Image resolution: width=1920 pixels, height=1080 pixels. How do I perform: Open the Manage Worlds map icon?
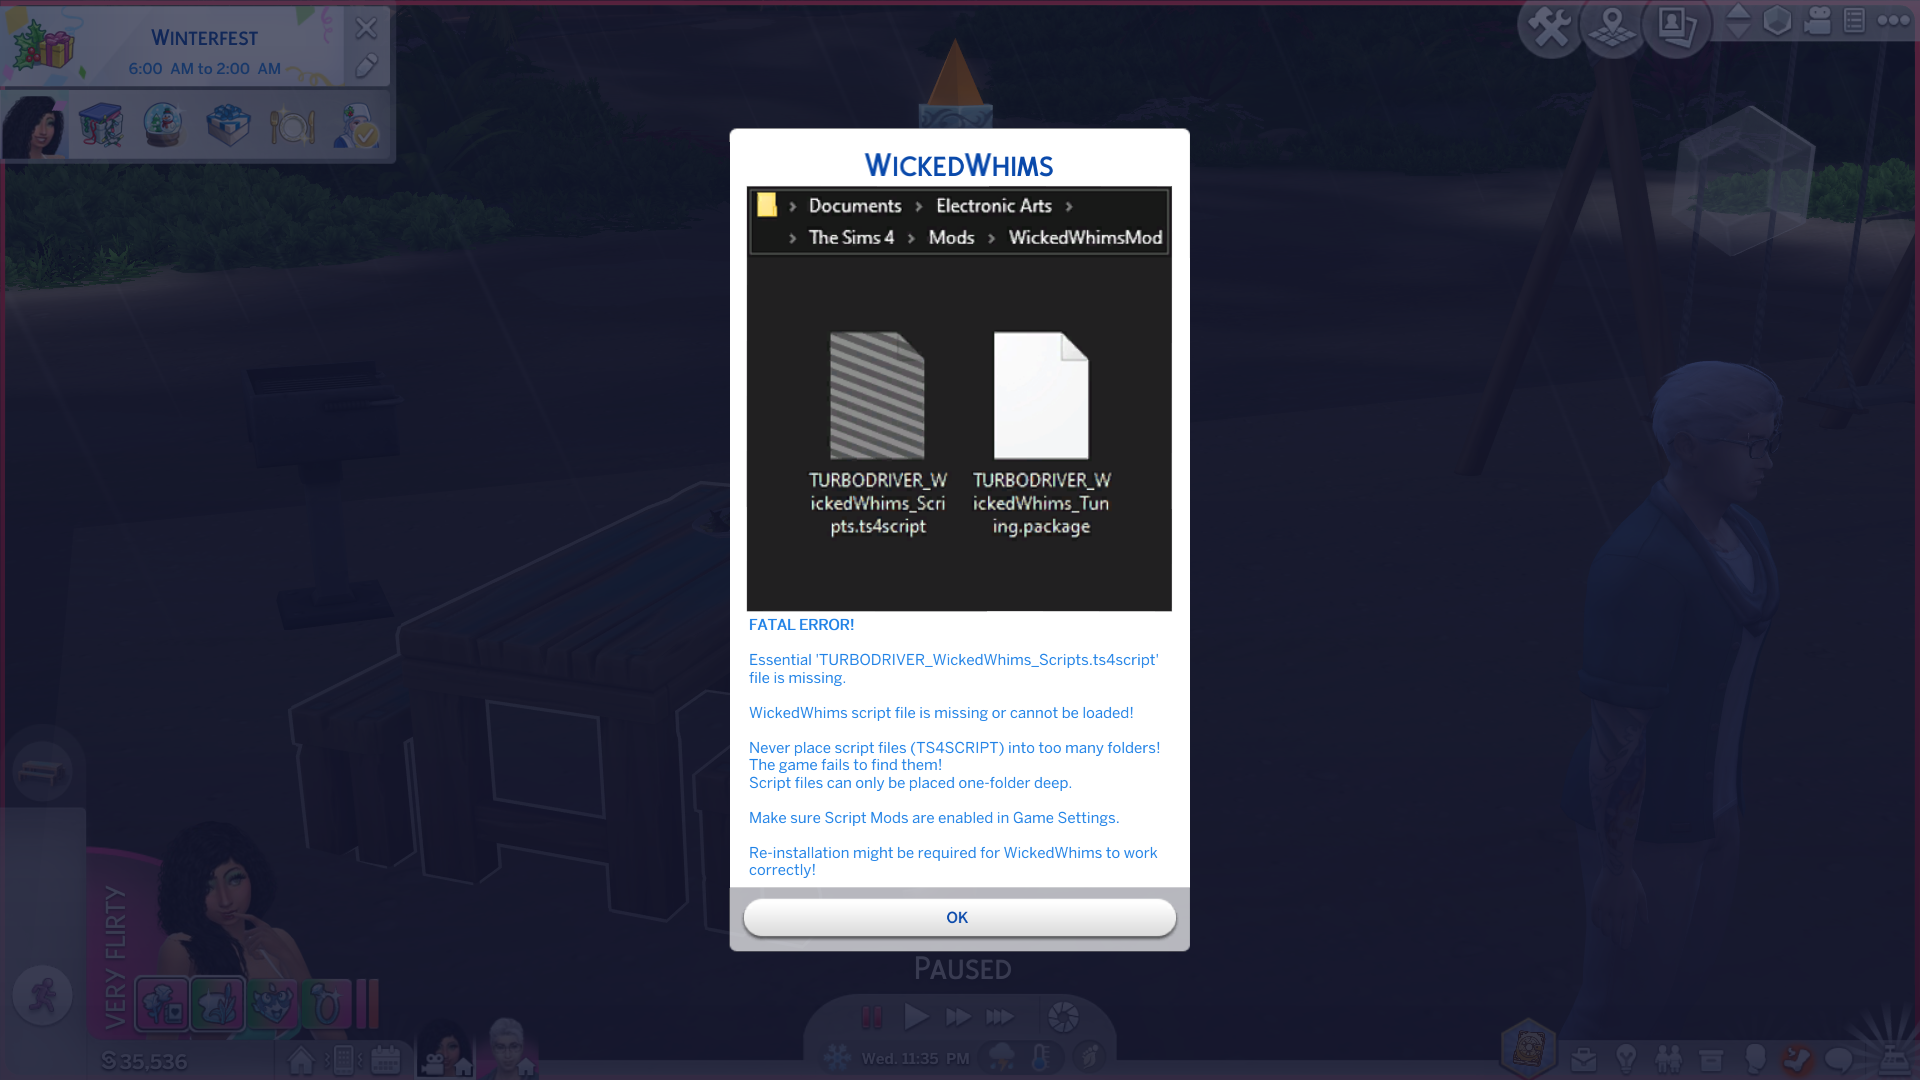coord(1612,27)
